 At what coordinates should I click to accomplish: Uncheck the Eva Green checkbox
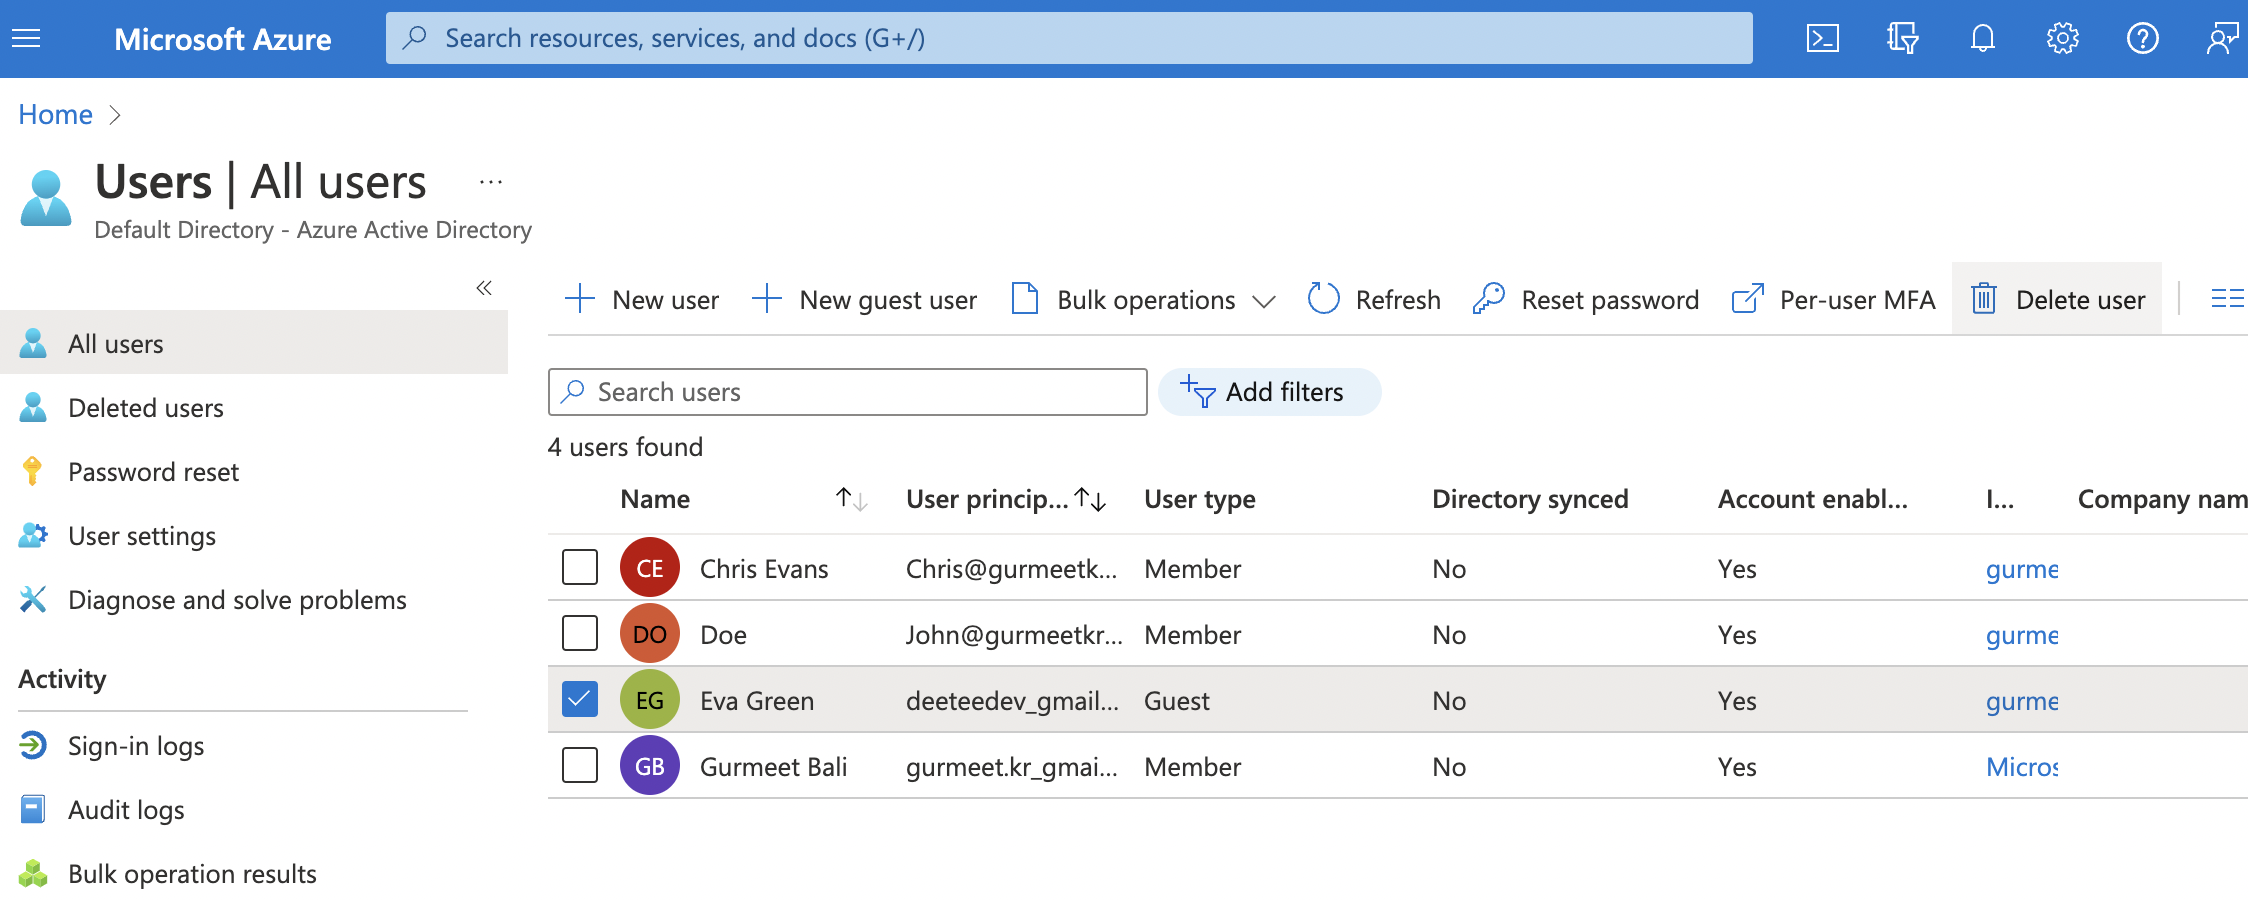pyautogui.click(x=580, y=699)
